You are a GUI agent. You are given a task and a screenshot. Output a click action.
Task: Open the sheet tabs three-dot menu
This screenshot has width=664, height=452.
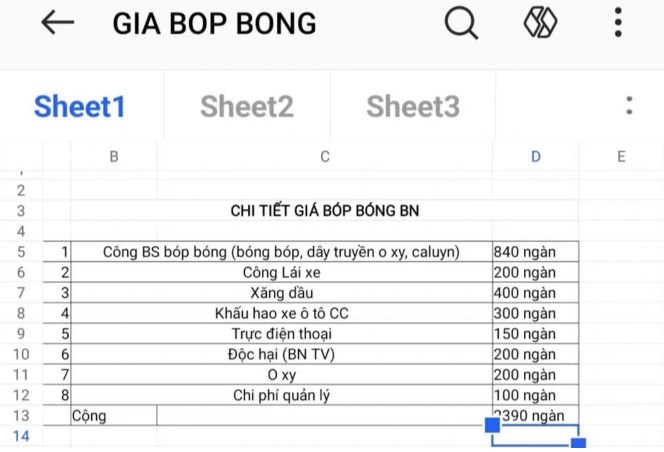[x=629, y=106]
